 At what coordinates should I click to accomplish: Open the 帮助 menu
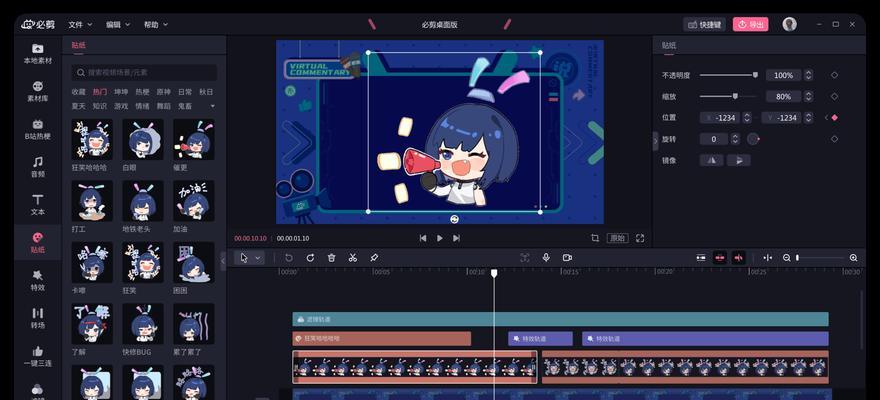coord(155,25)
